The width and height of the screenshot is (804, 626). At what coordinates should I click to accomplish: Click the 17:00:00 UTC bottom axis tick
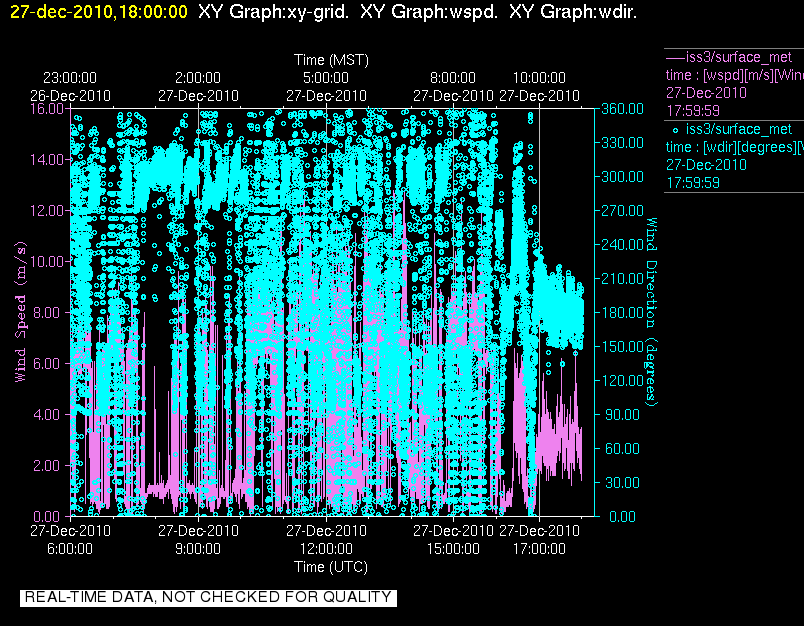[539, 549]
